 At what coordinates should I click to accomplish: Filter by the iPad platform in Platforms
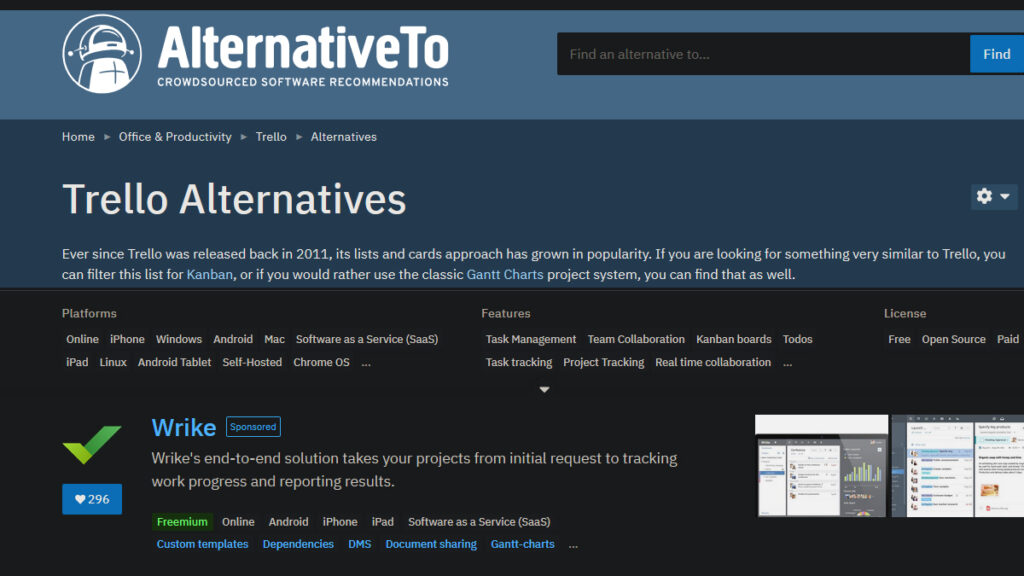point(77,362)
